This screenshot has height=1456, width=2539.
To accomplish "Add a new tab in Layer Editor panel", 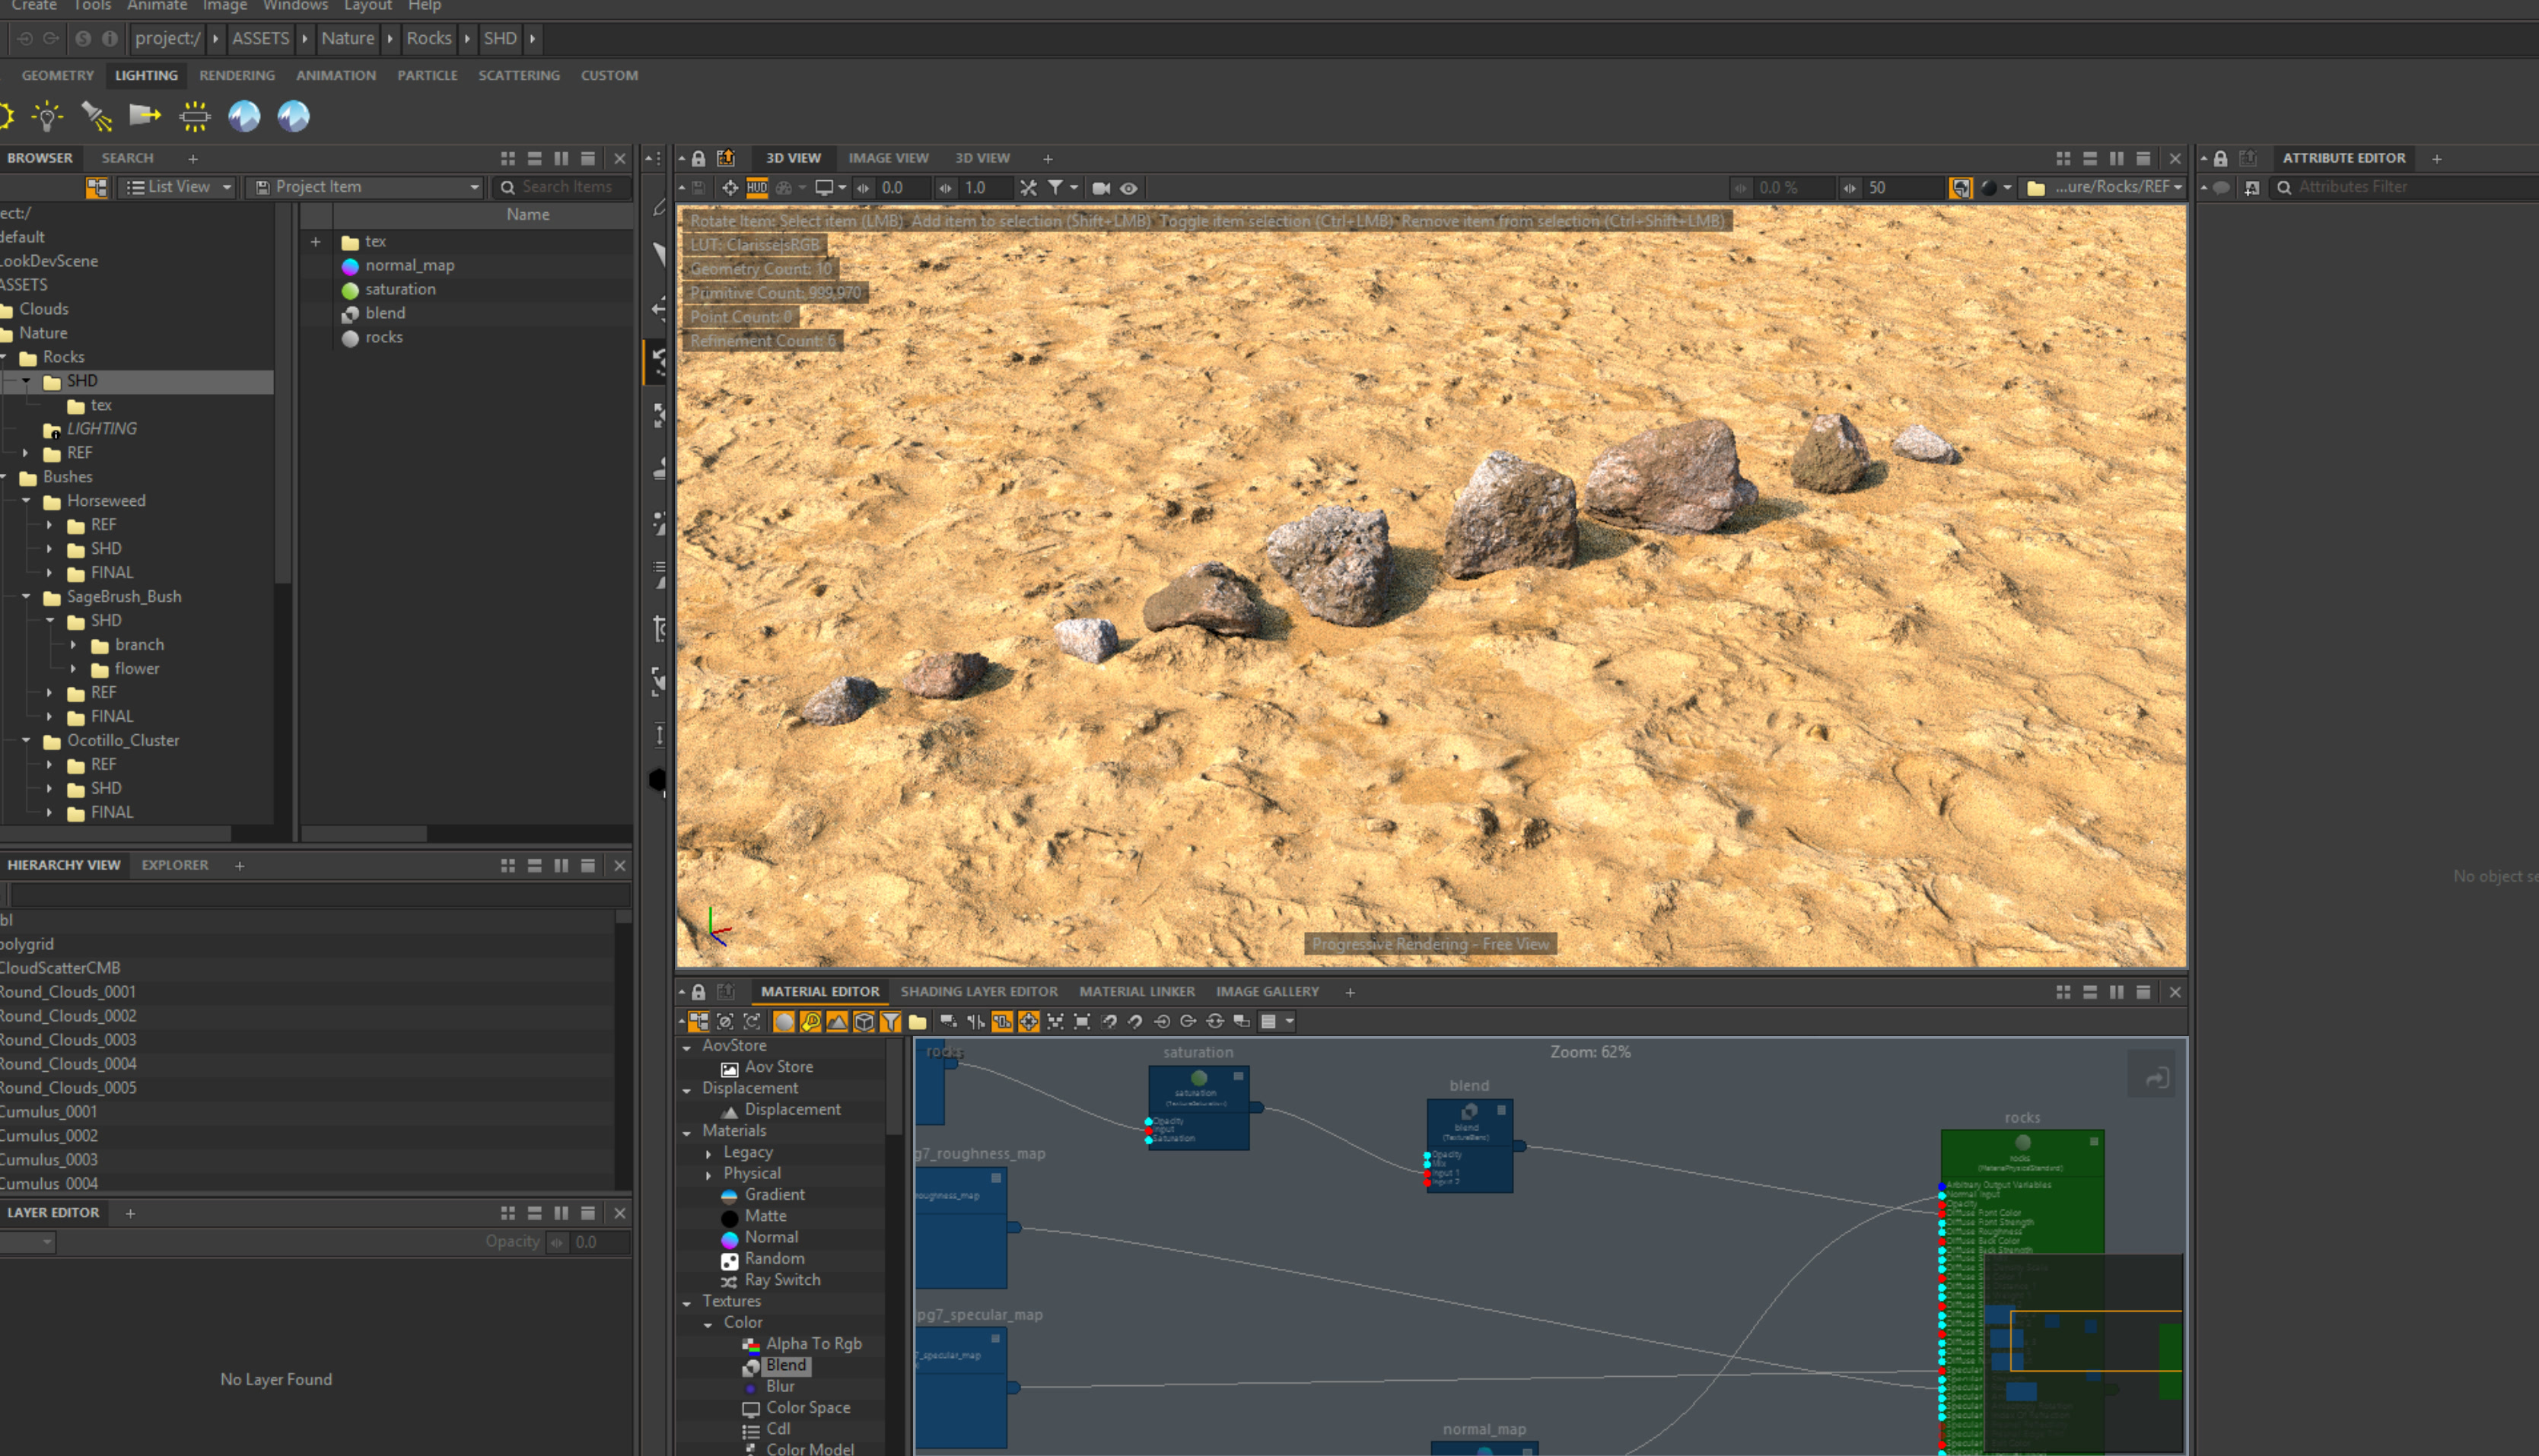I will [130, 1213].
